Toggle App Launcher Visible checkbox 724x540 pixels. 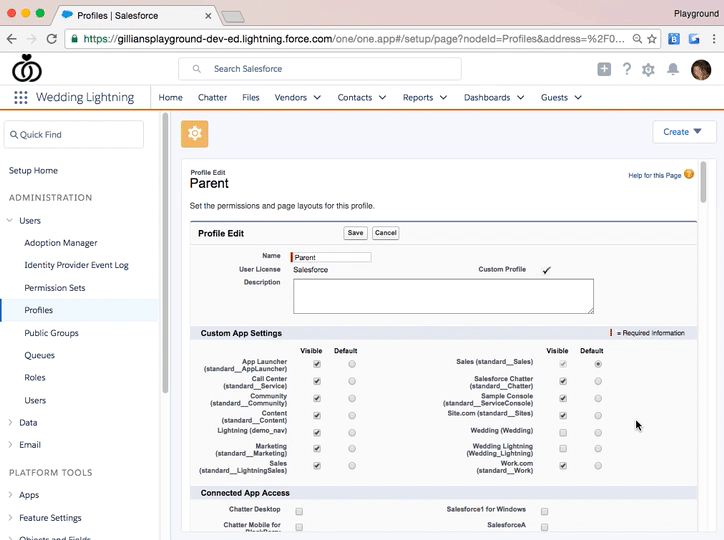(317, 364)
